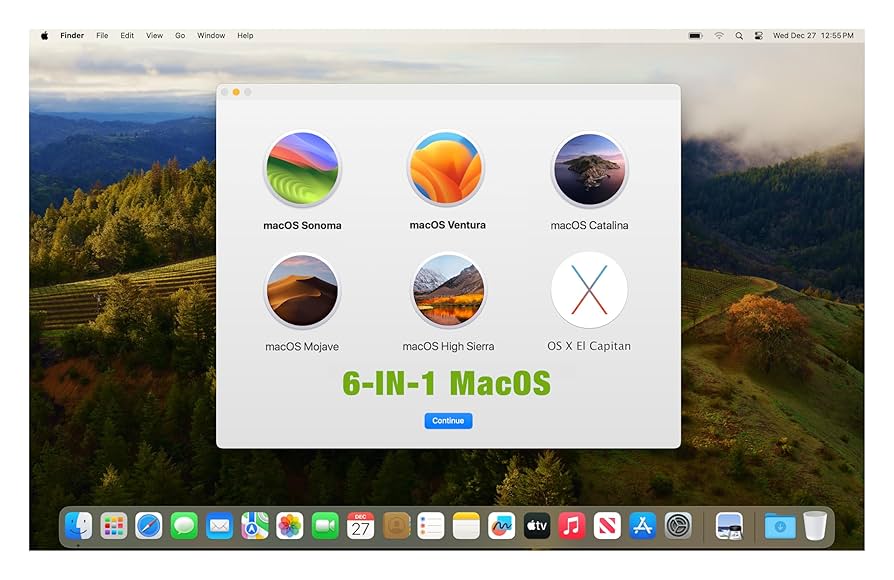Click the macOS Catalina label
This screenshot has height=580, width=894.
(x=590, y=225)
